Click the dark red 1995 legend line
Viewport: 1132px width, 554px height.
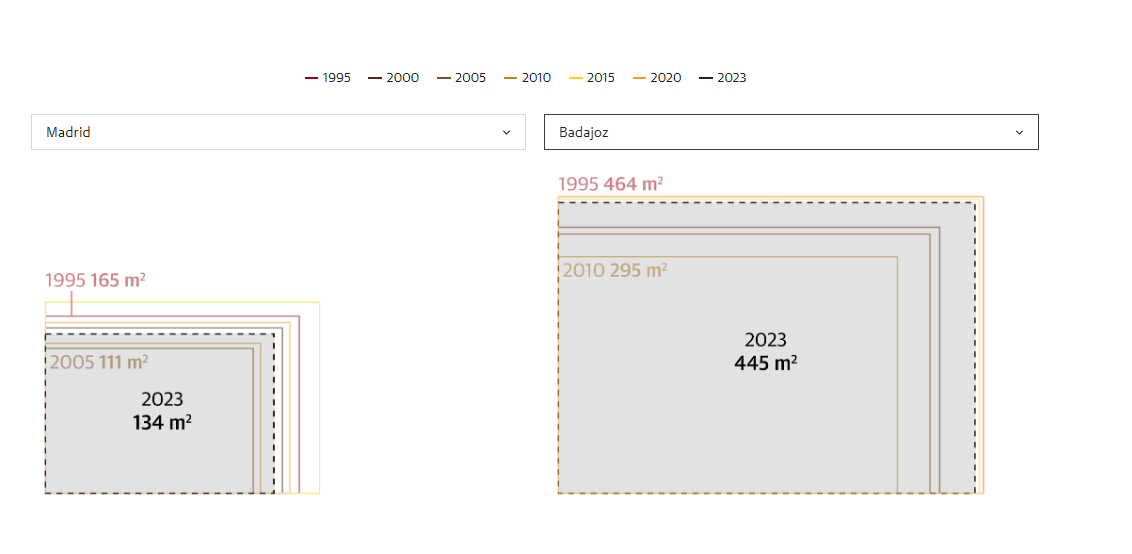311,78
